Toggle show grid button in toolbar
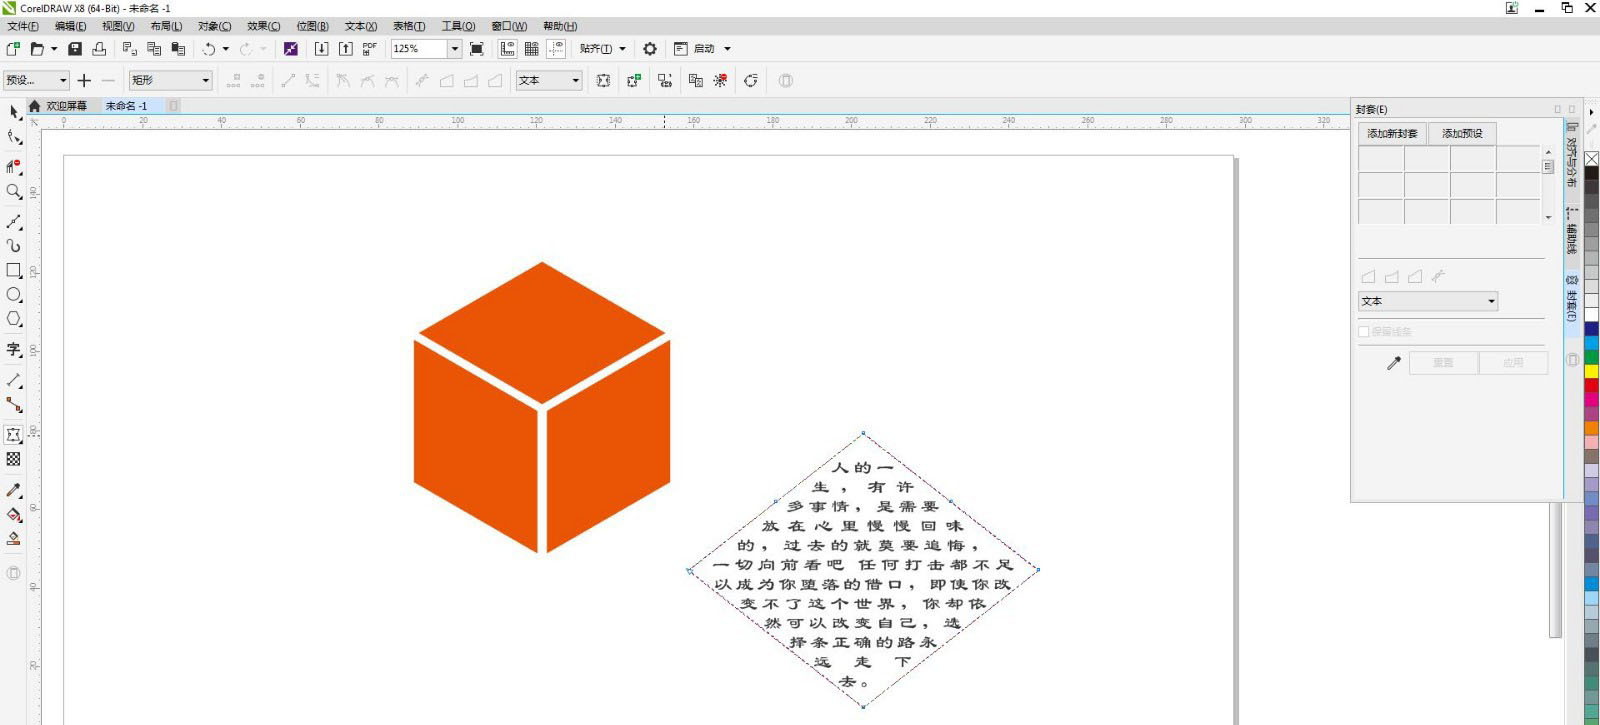 point(532,49)
